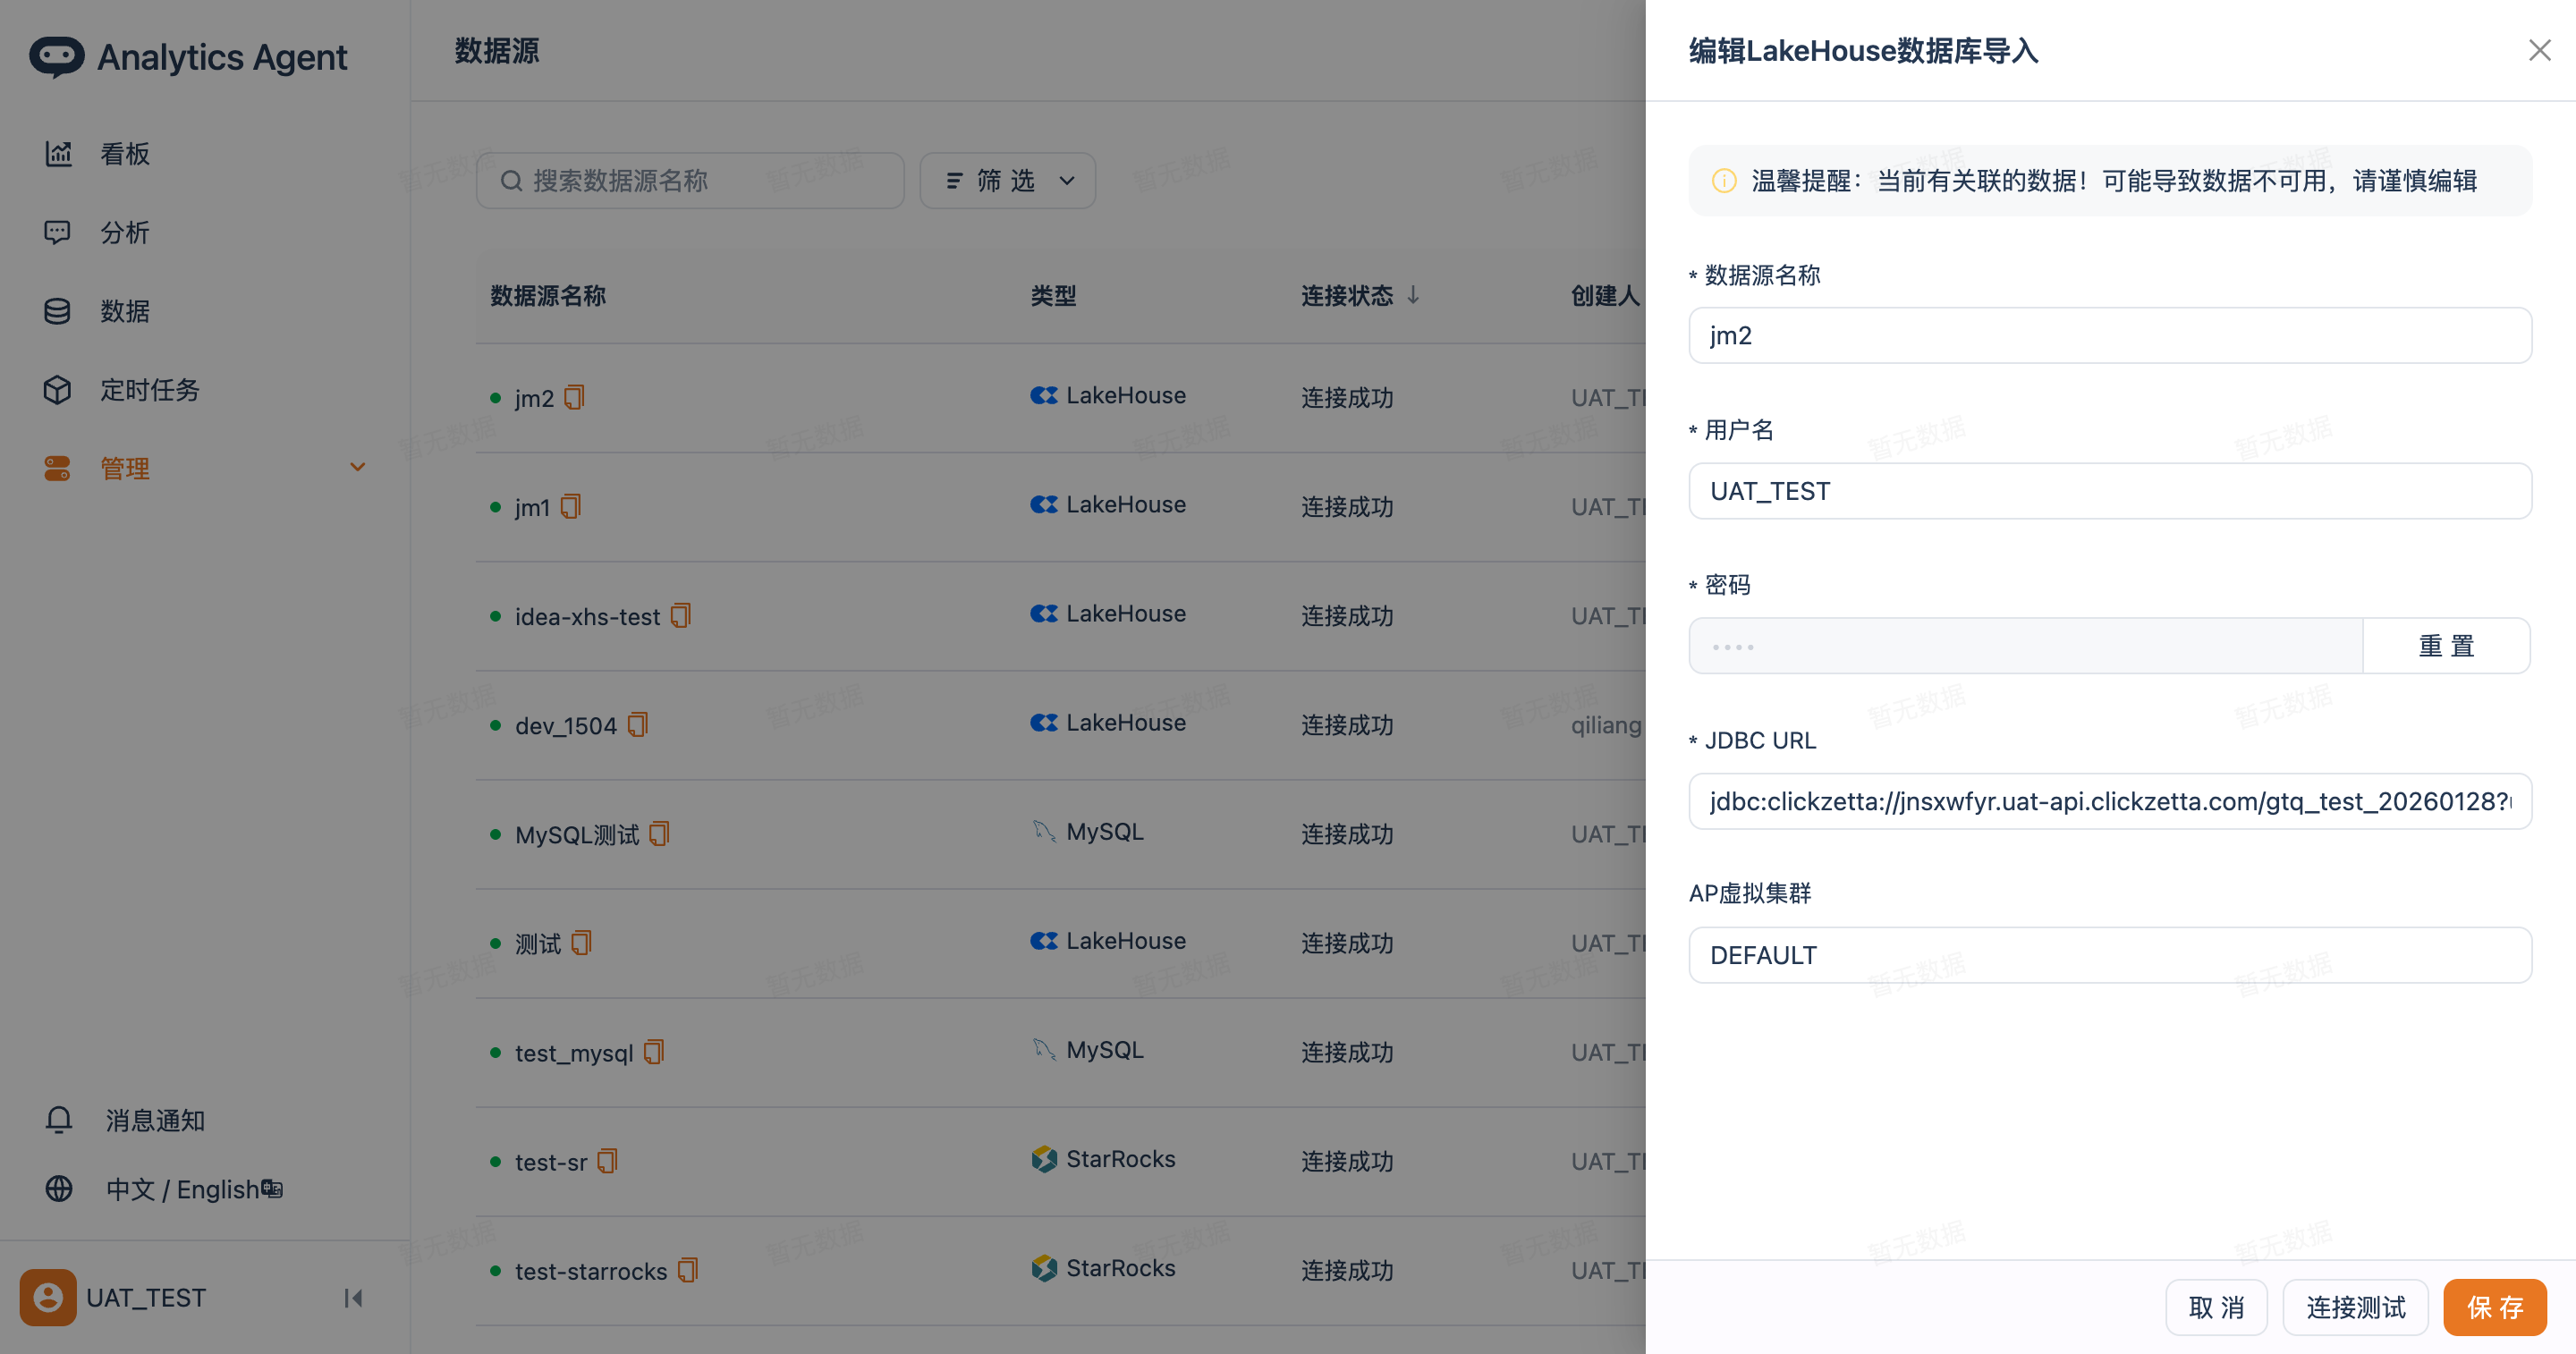Viewport: 2576px width, 1354px height.
Task: Click StarRocks type icon in test-sr row
Action: pos(1044,1158)
